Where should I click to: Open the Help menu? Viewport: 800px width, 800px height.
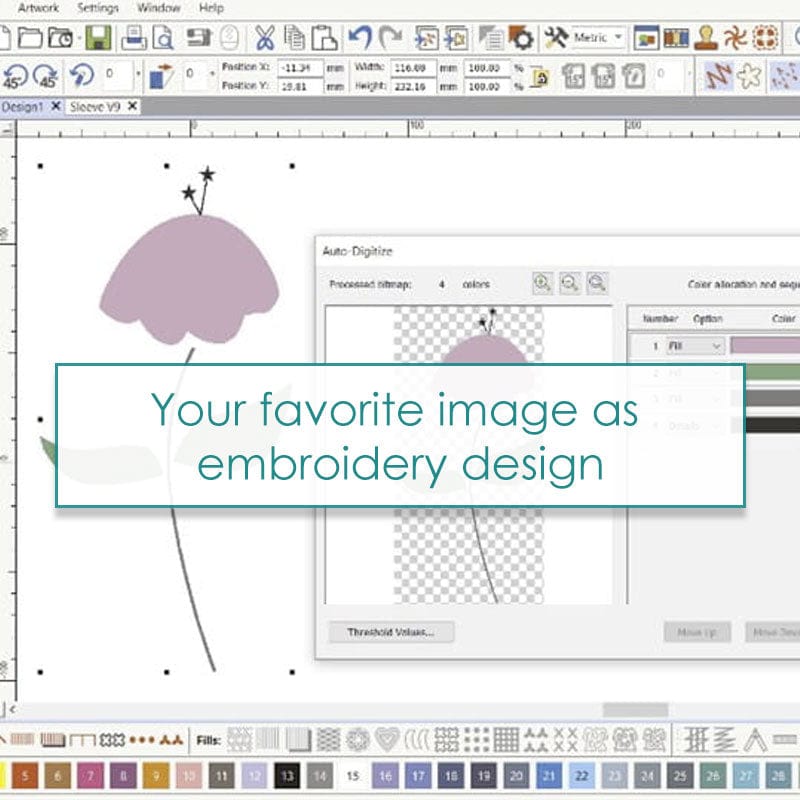(211, 7)
